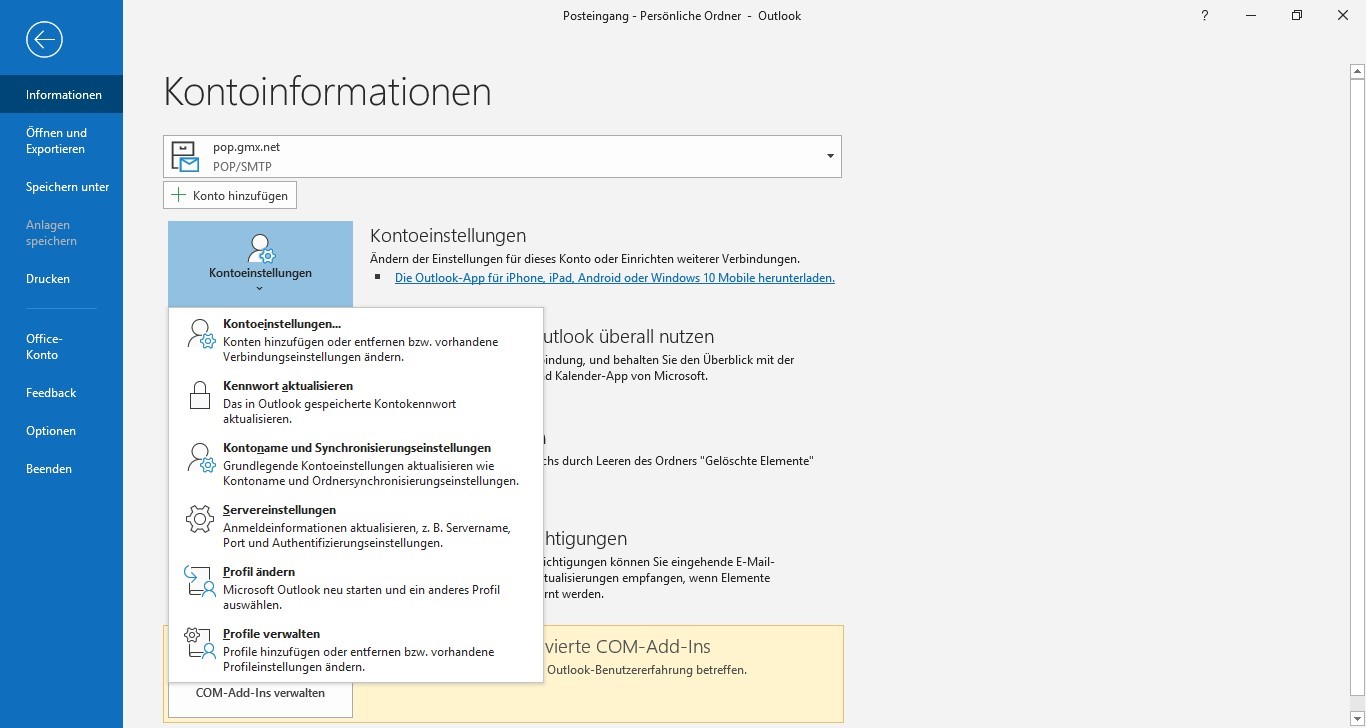Click the padlock icon for Kennwort aktualisieren
Image resolution: width=1366 pixels, height=728 pixels.
point(200,397)
